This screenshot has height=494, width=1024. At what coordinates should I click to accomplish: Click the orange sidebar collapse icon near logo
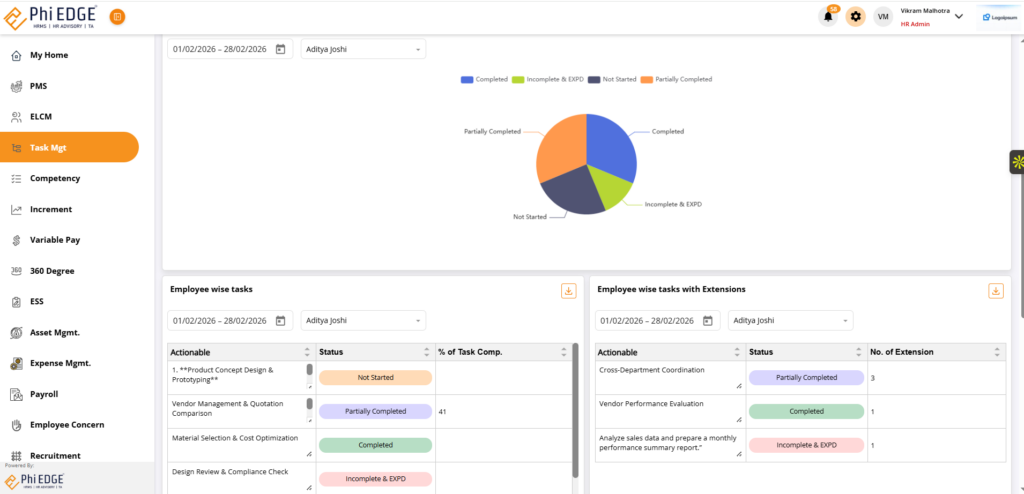click(x=117, y=17)
